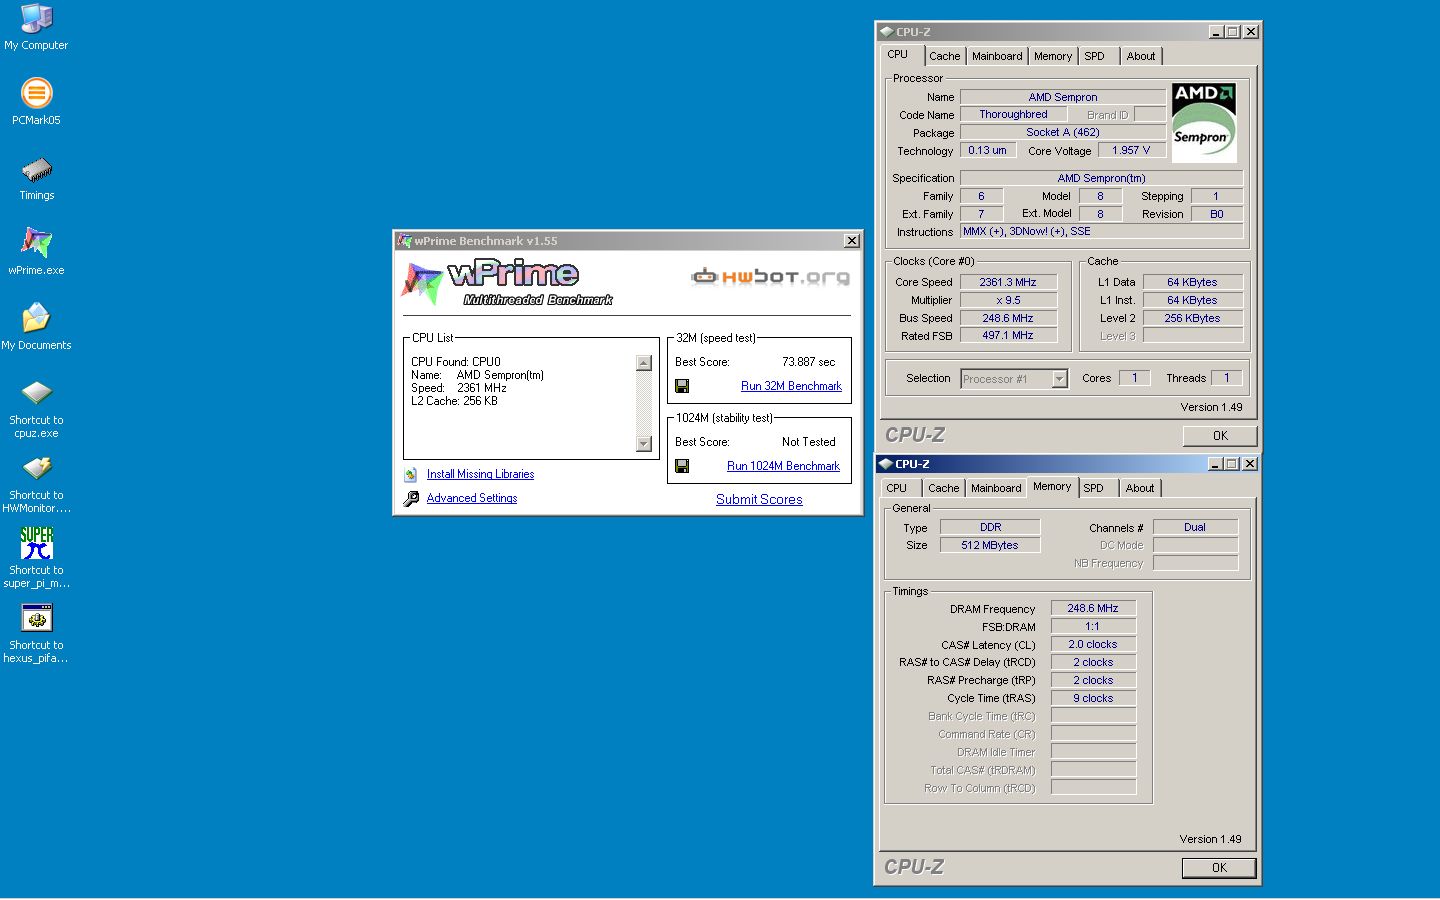Click the DRAM Frequency 248.6 MHz field
Image resolution: width=1440 pixels, height=900 pixels.
(x=1093, y=608)
